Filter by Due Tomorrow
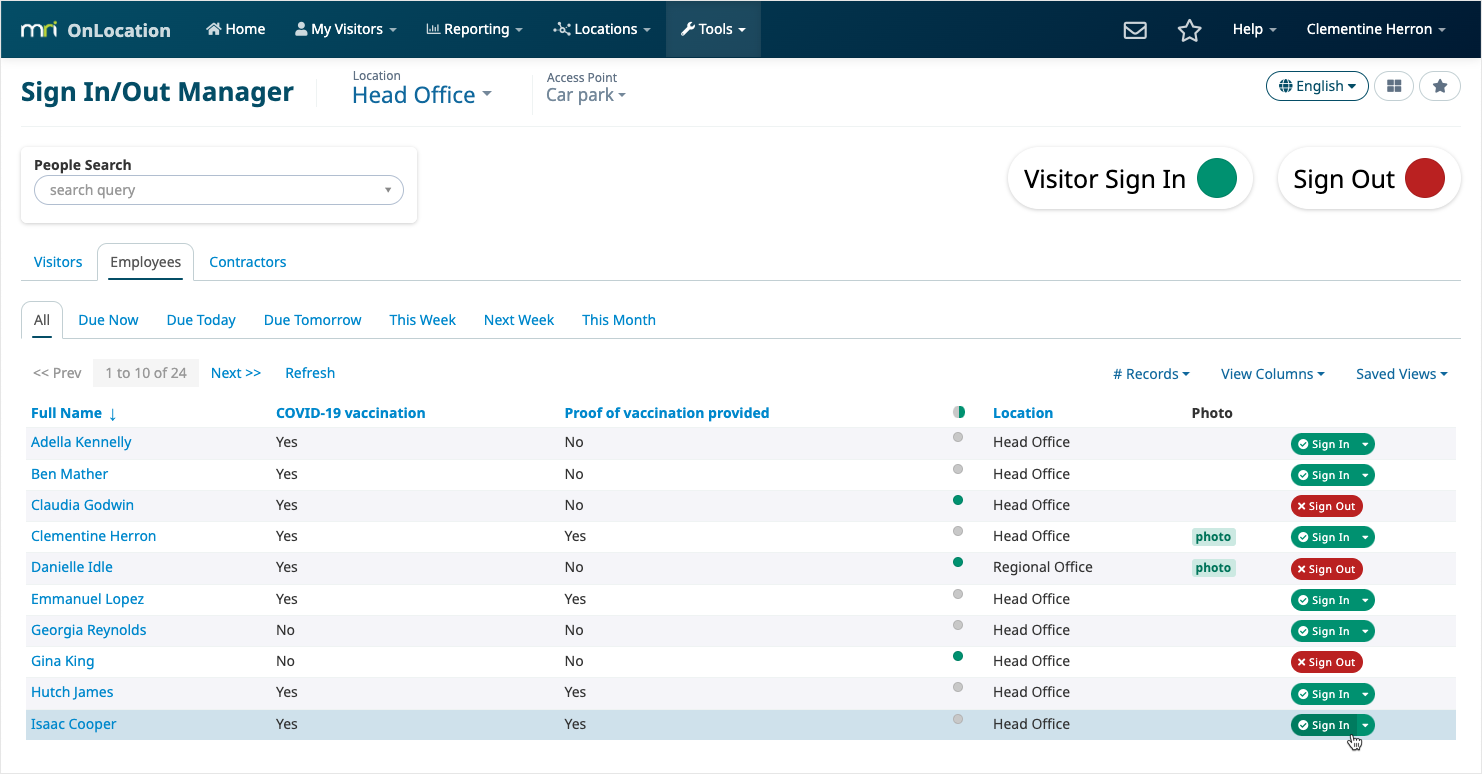 click(x=313, y=320)
